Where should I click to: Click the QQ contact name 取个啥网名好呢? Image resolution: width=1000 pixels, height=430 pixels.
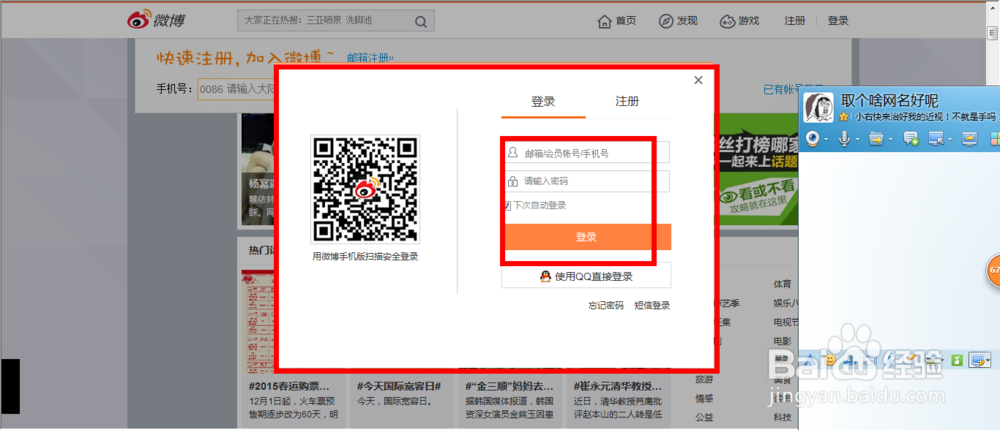(889, 100)
